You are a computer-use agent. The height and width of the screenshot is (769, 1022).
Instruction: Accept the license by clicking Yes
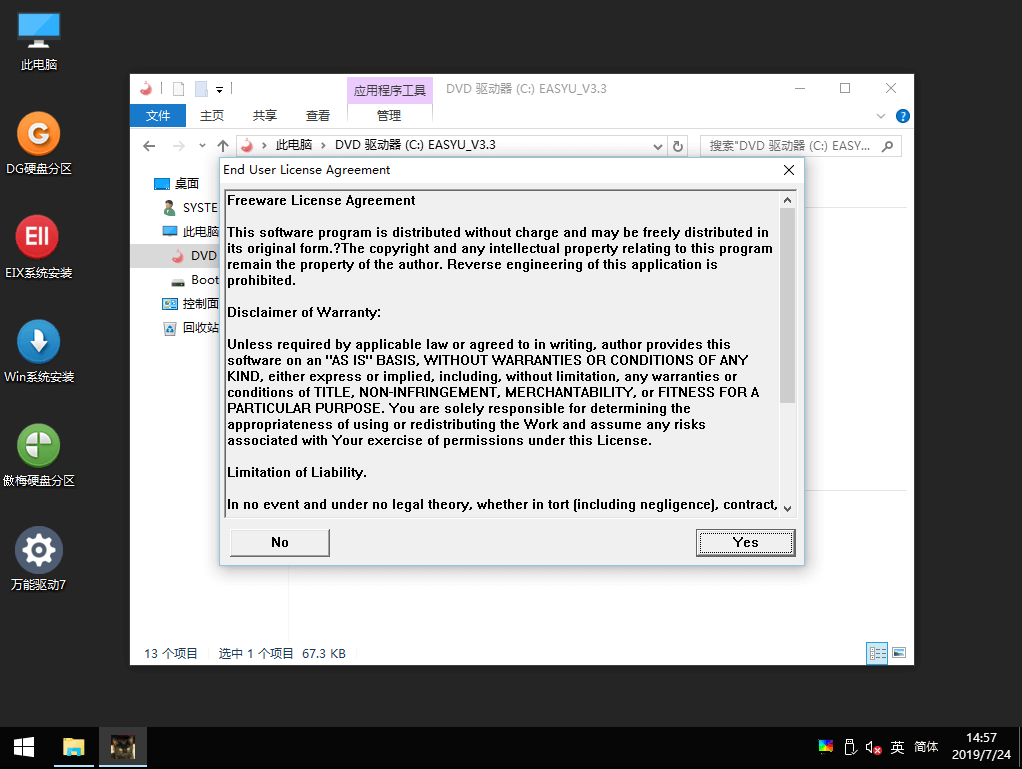tap(745, 542)
